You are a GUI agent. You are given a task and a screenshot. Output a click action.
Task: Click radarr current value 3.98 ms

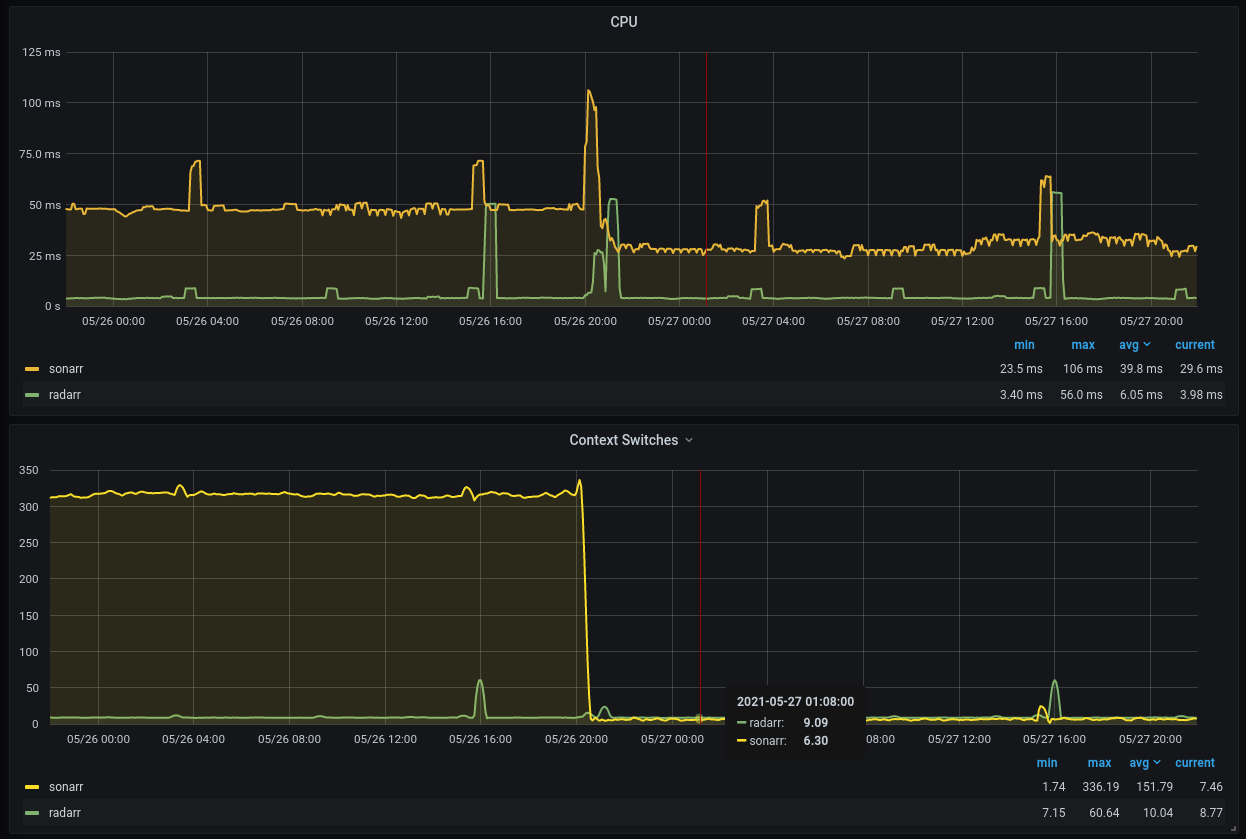(1201, 395)
